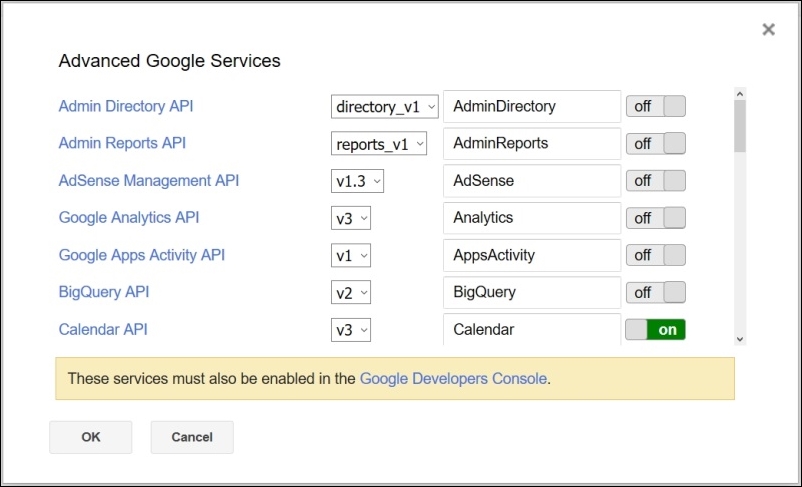Edit the AppsActivity identifier field
Viewport: 802px width, 487px height.
coord(532,255)
